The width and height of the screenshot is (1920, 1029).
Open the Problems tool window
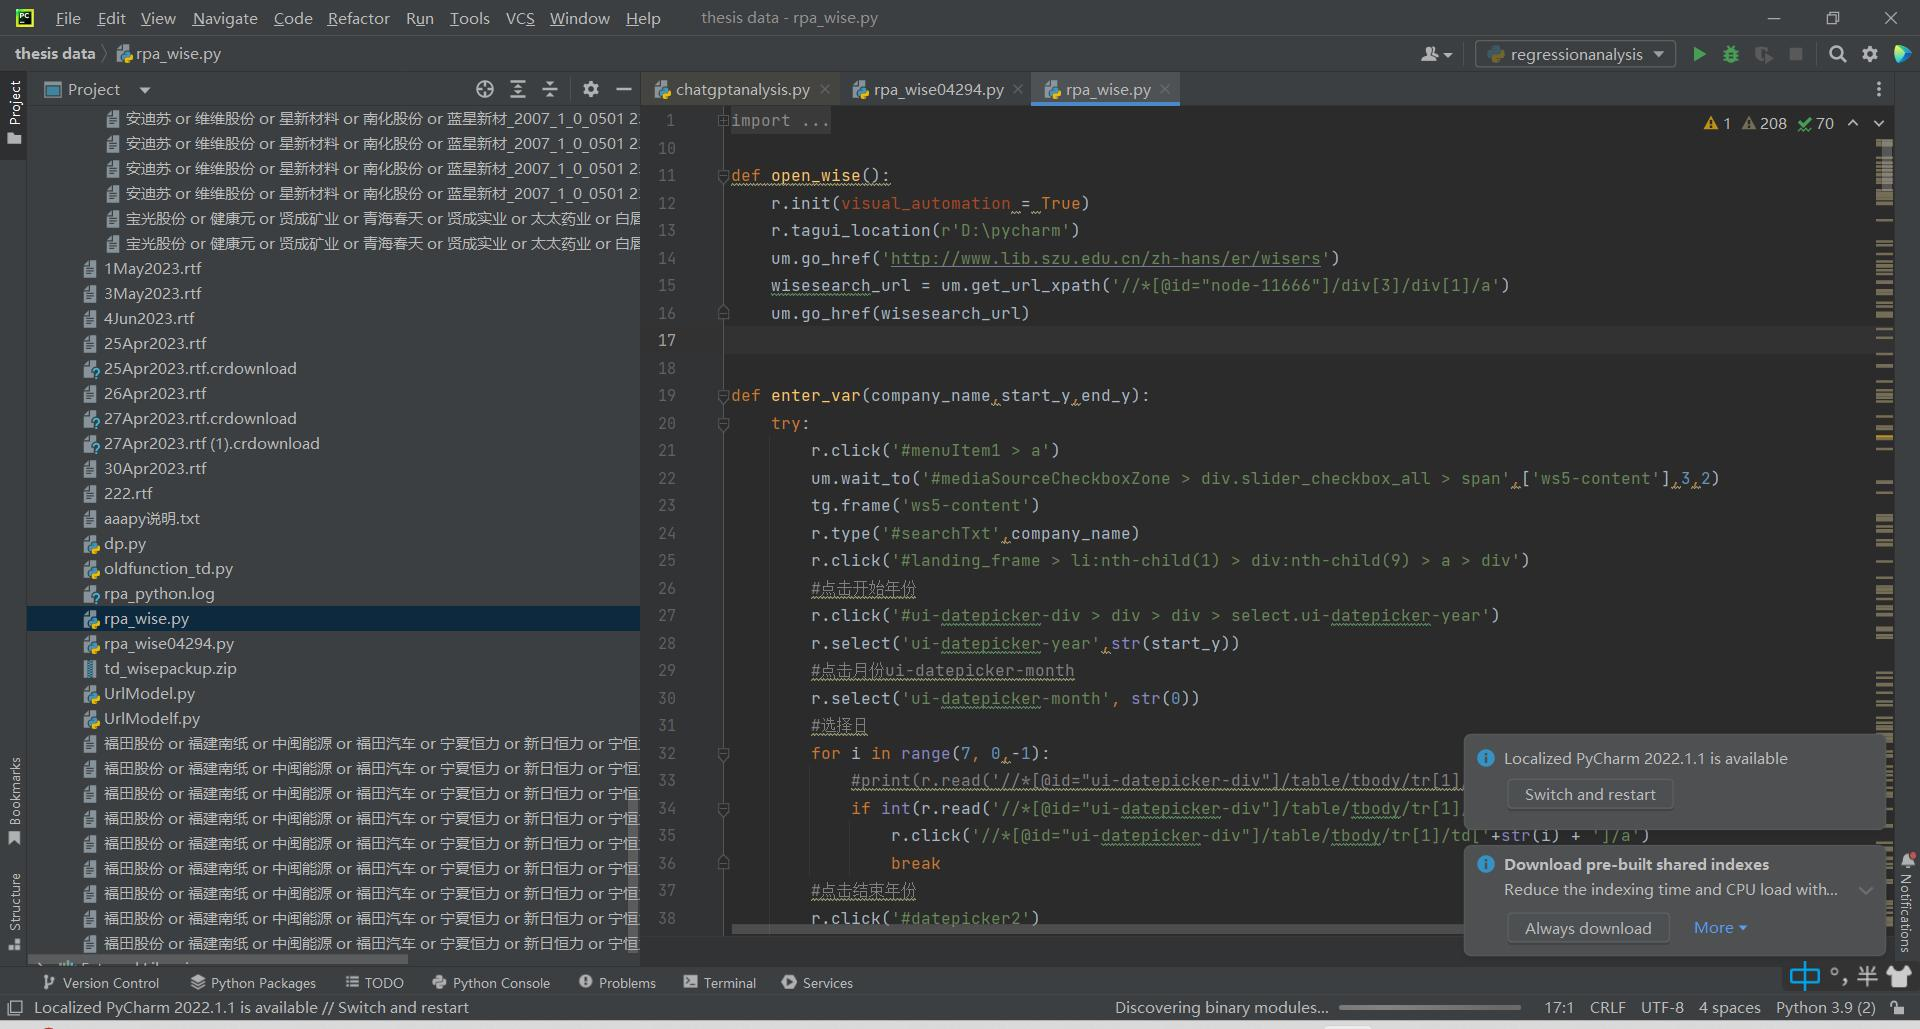617,983
